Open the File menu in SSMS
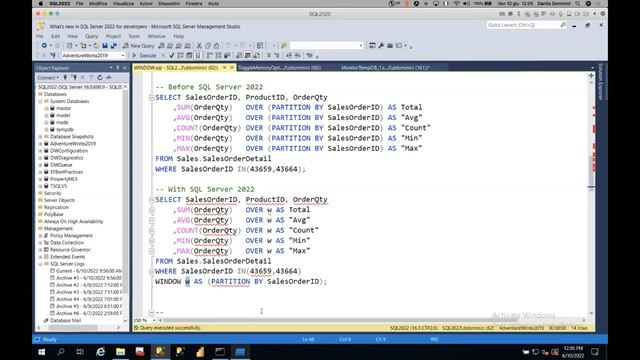Image resolution: width=640 pixels, height=360 pixels. tap(40, 36)
